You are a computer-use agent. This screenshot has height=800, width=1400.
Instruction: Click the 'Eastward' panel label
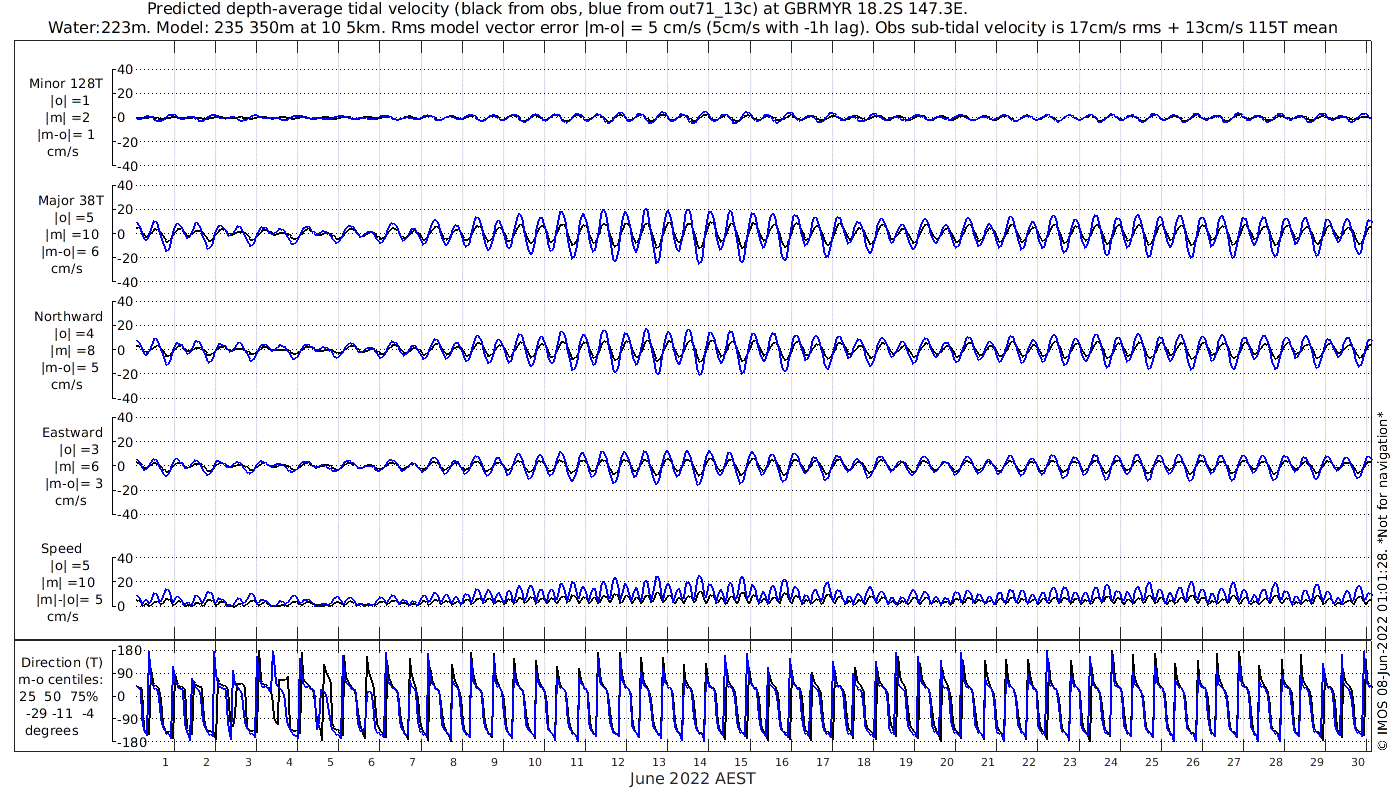(72, 433)
